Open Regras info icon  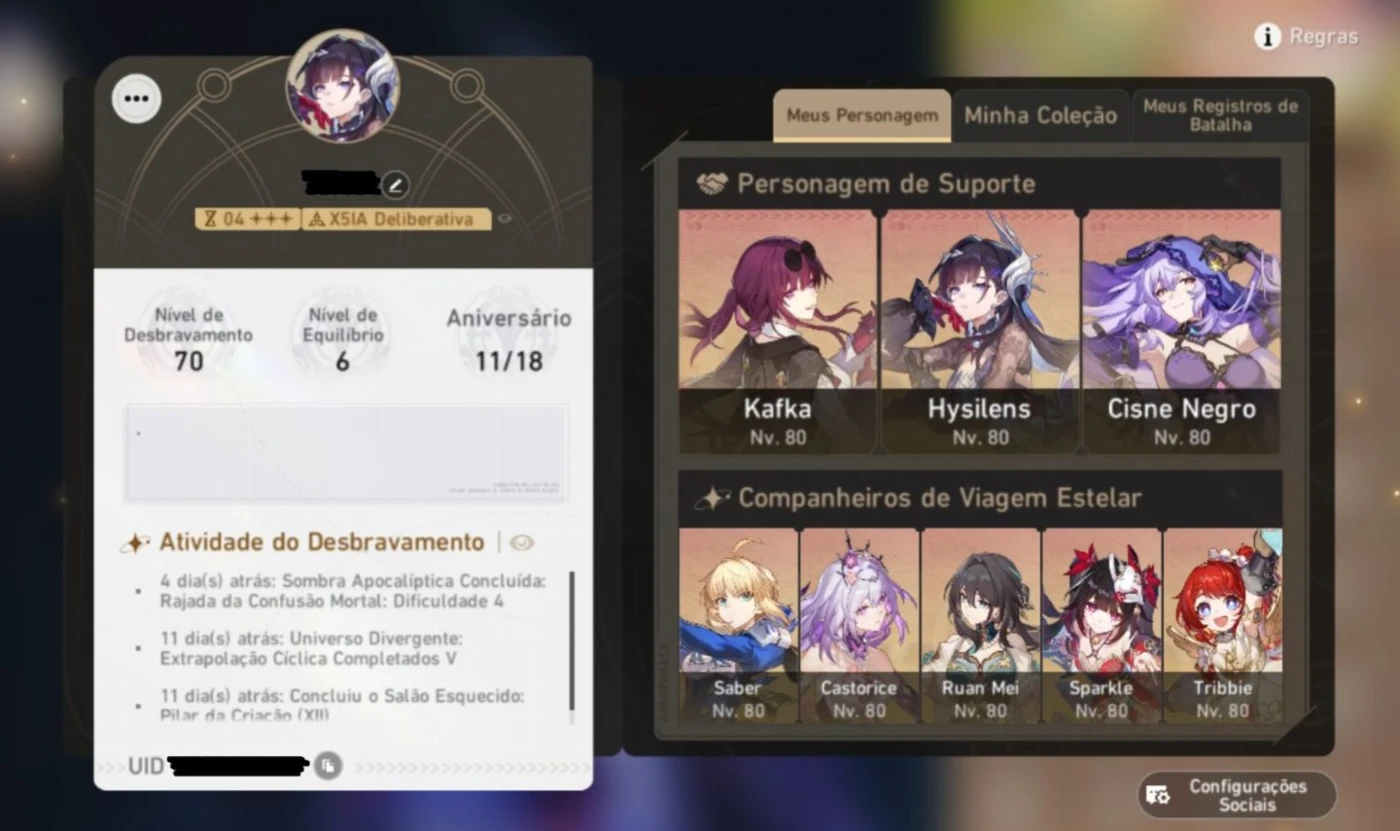1267,37
